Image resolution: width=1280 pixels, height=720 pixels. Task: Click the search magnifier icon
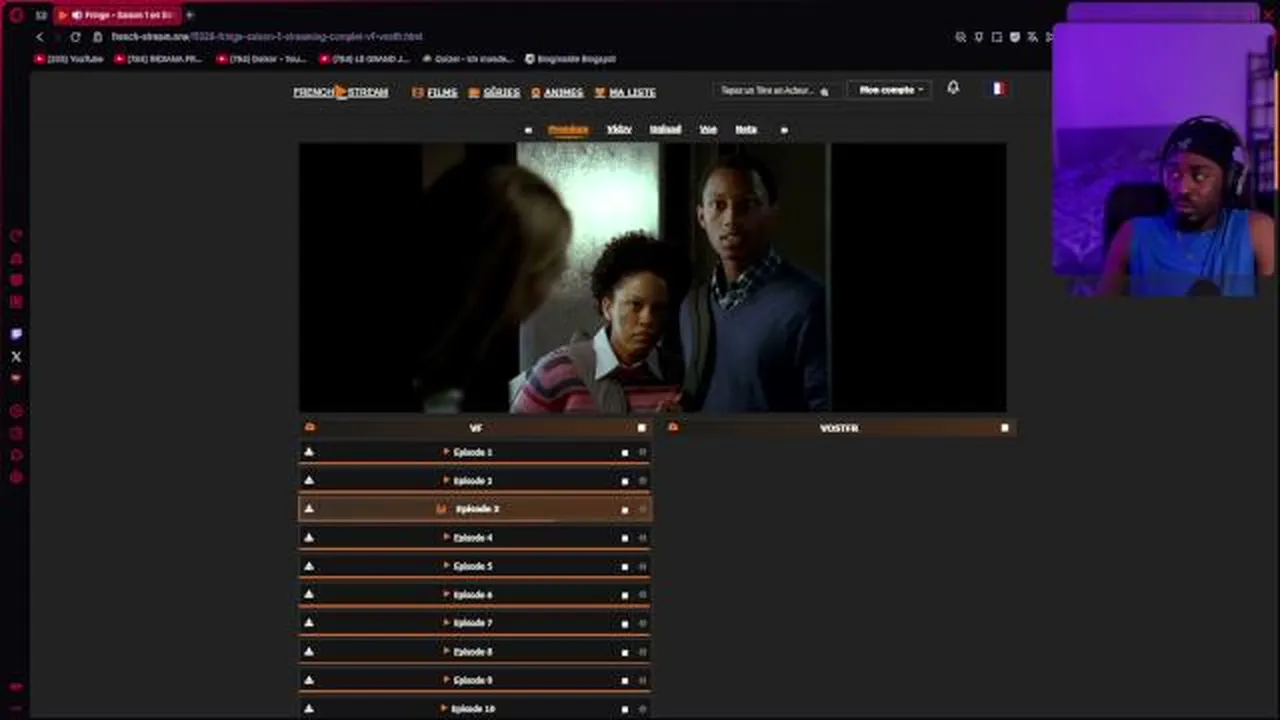coord(824,91)
